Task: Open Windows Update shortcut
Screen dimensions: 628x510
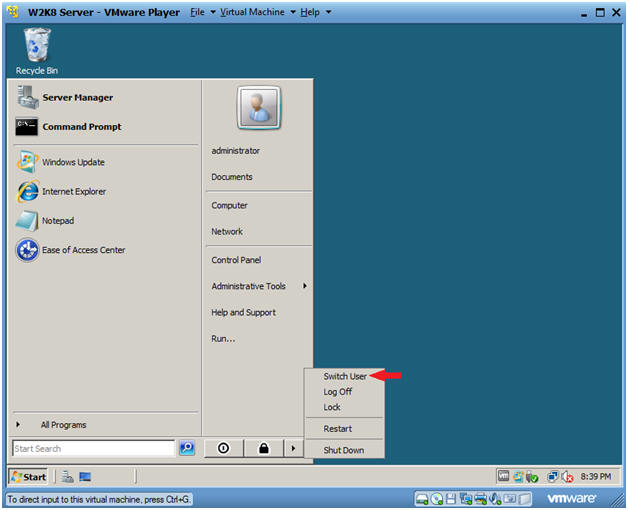Action: pyautogui.click(x=106, y=162)
